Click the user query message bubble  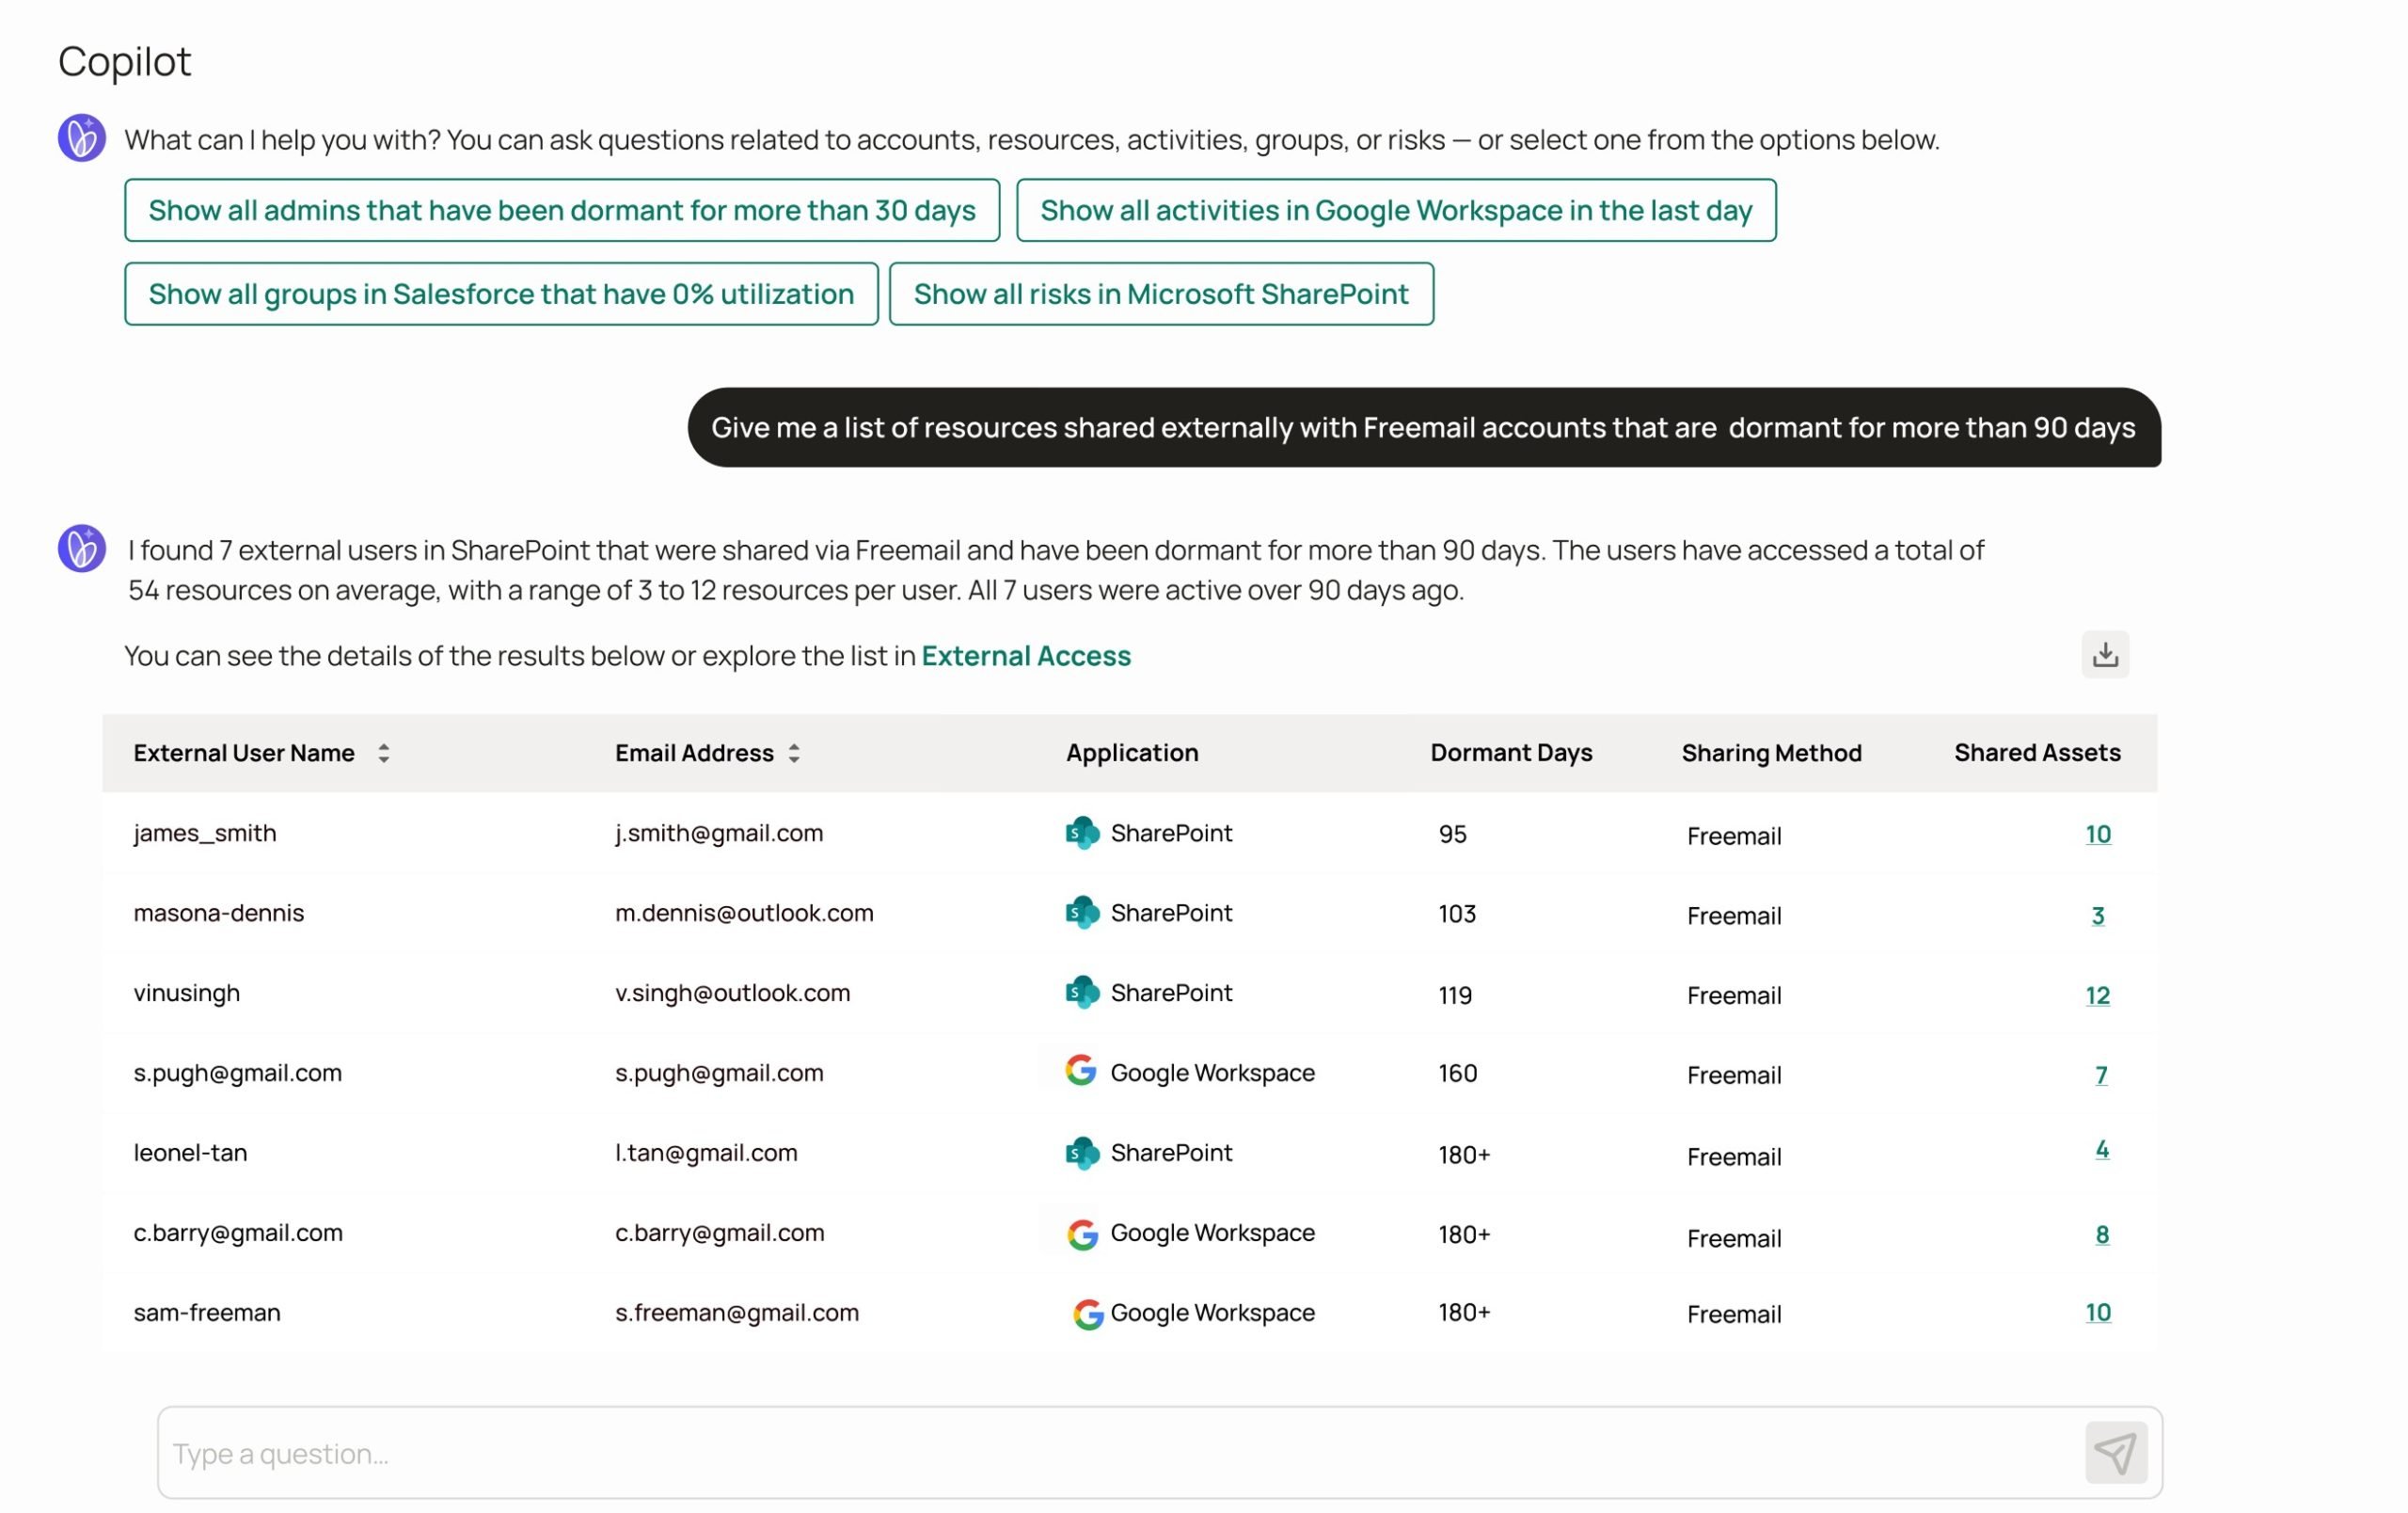[x=1423, y=427]
